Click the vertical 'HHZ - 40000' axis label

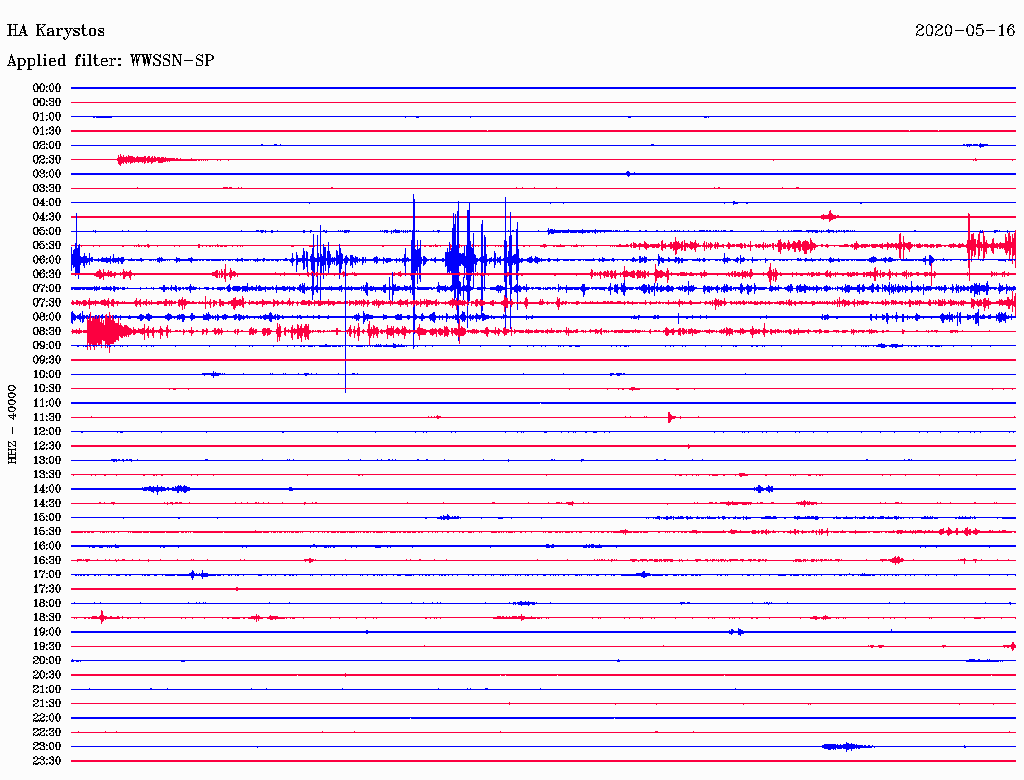(12, 425)
